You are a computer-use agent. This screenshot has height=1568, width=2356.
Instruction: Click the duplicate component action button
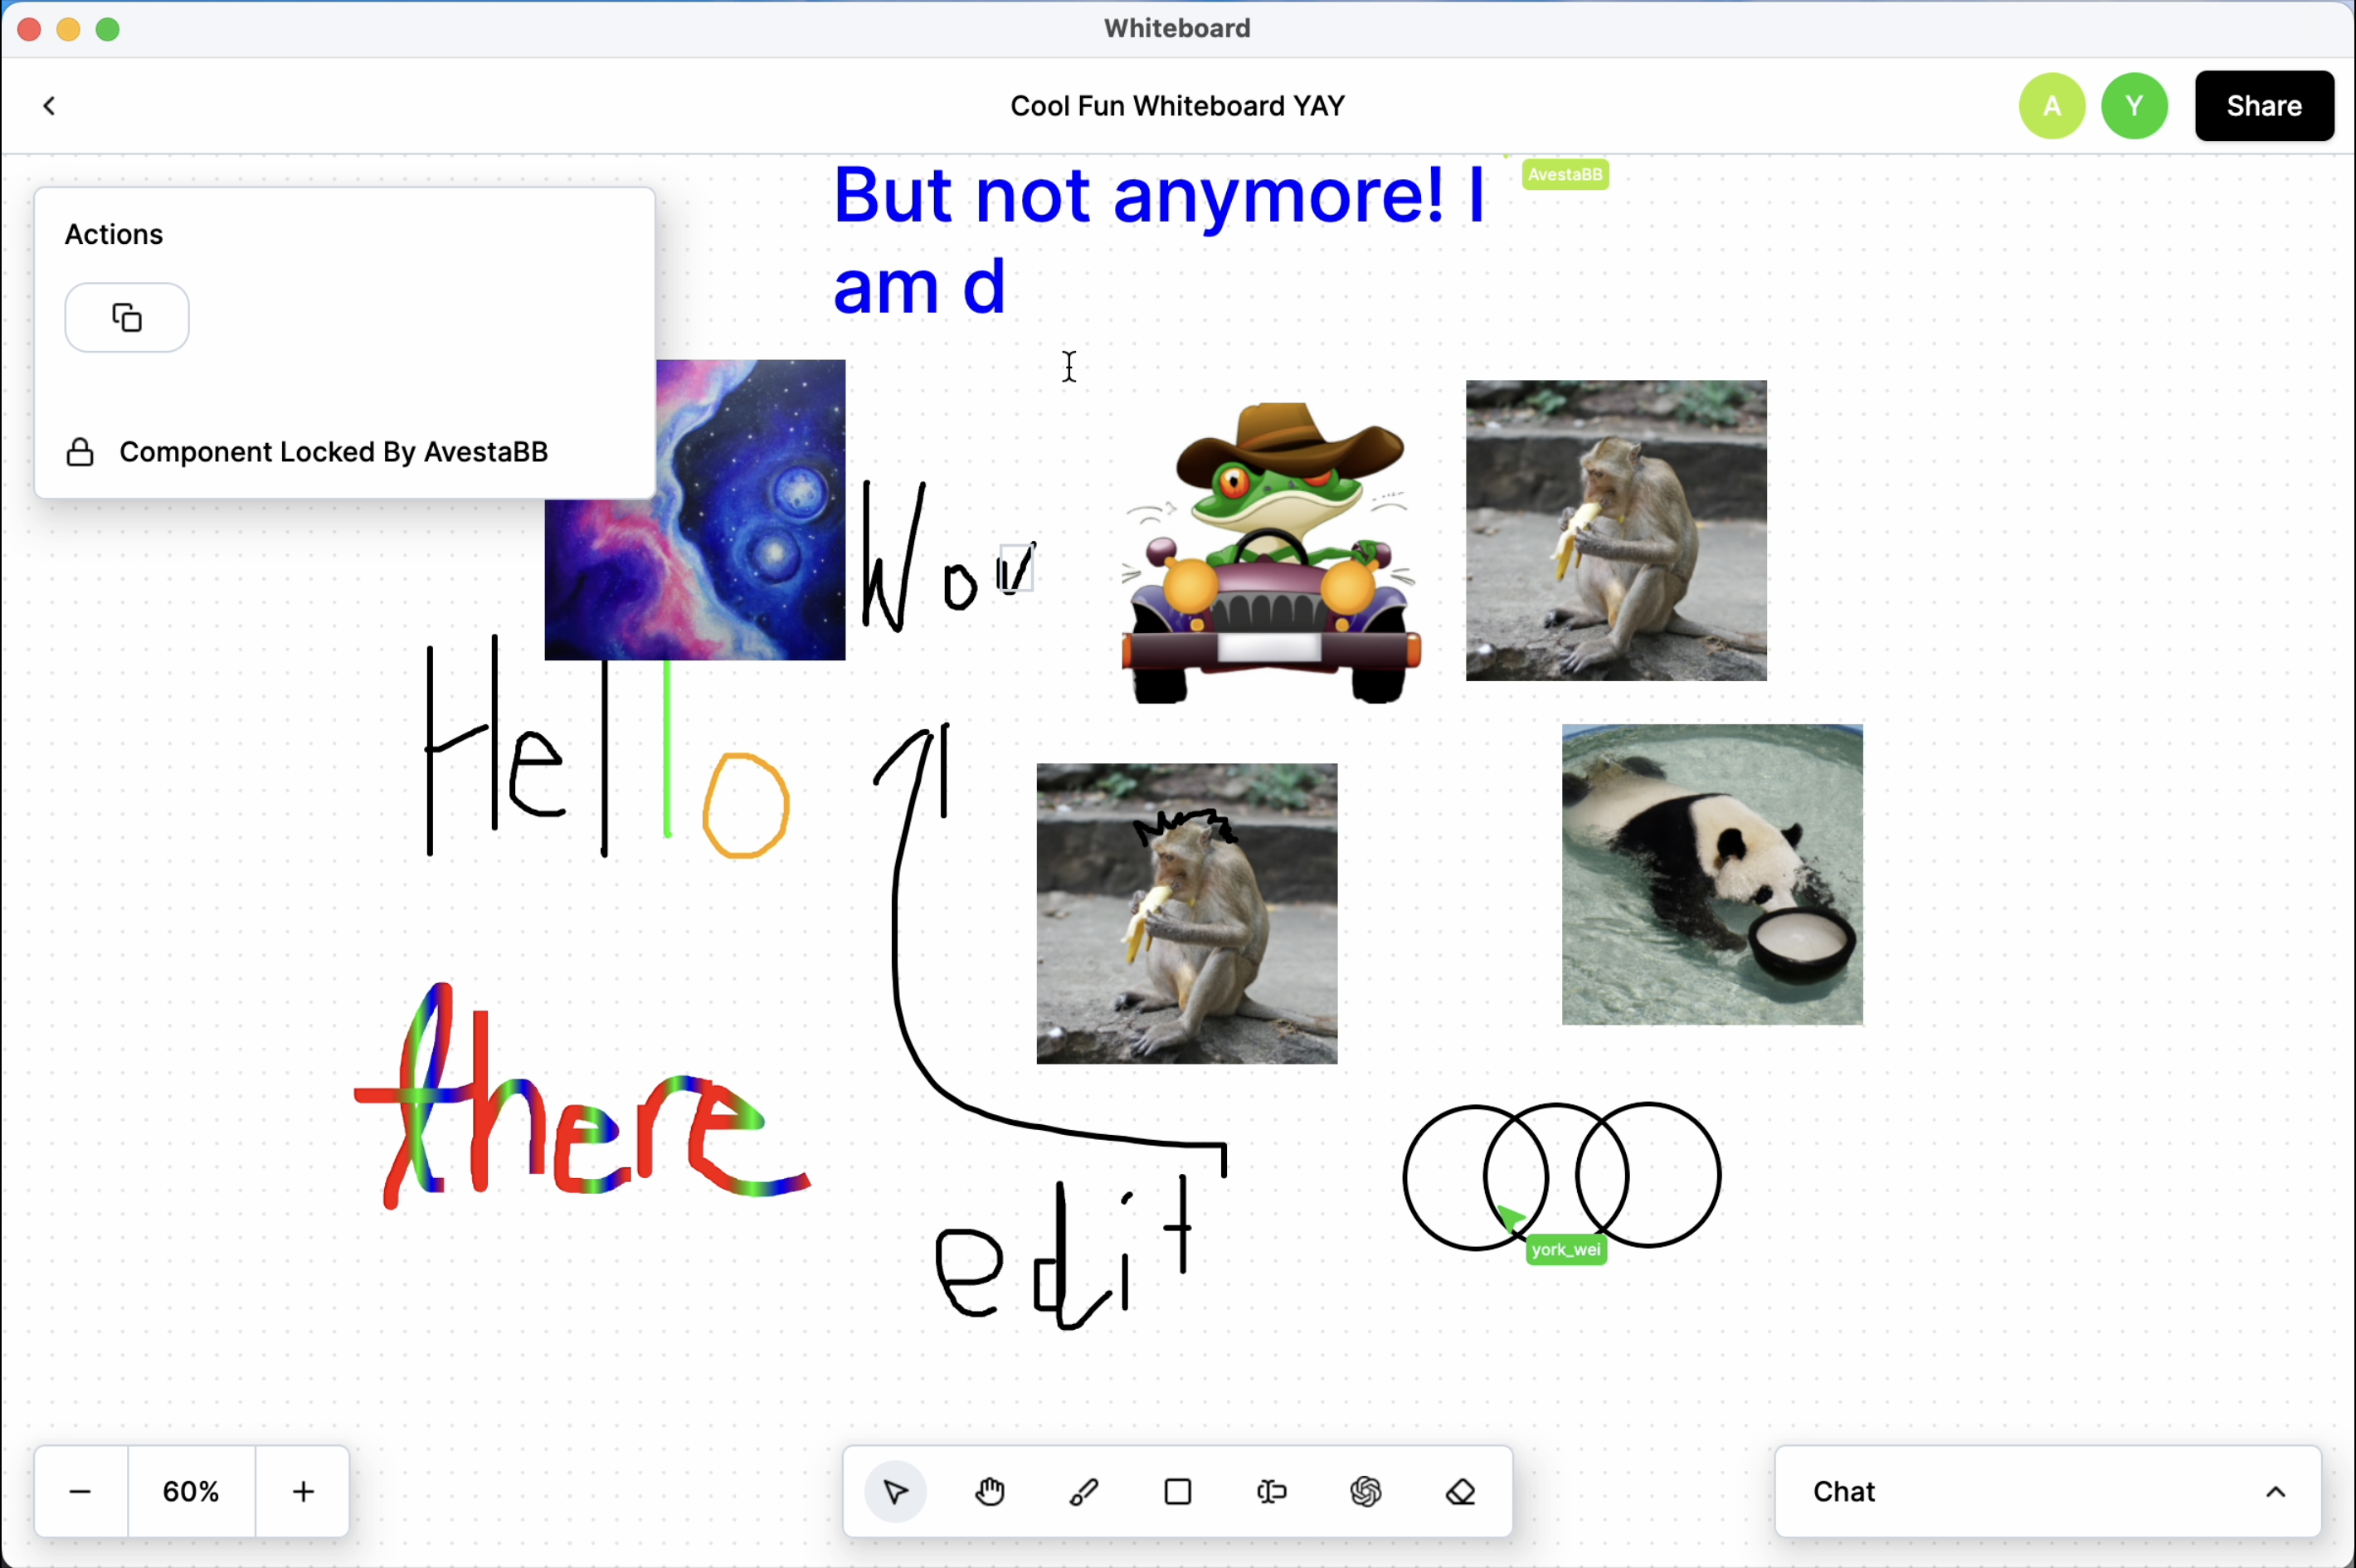127,318
